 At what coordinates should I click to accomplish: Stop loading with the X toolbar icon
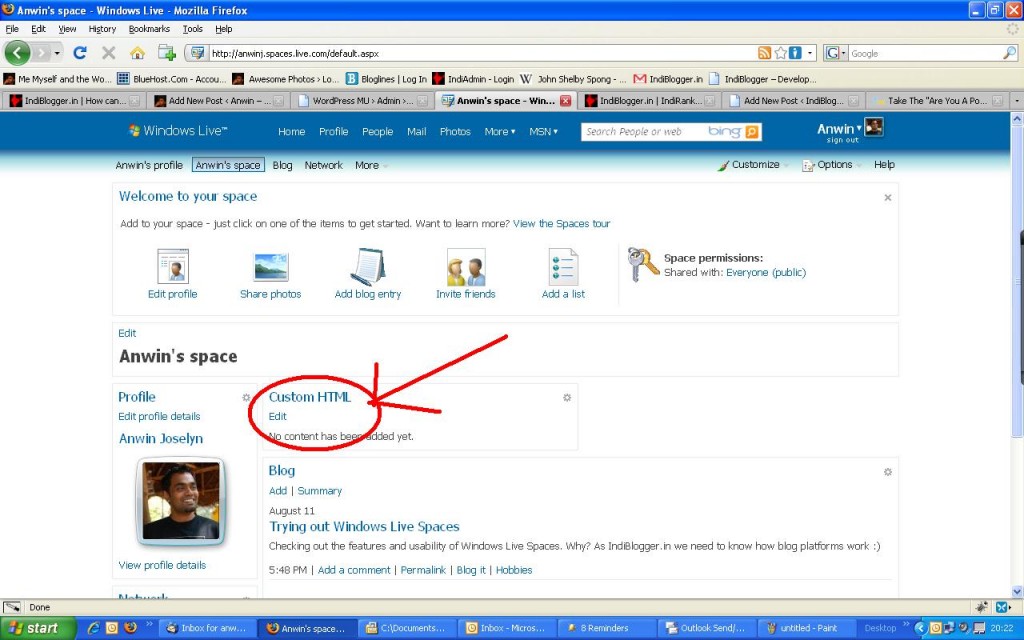click(x=108, y=53)
